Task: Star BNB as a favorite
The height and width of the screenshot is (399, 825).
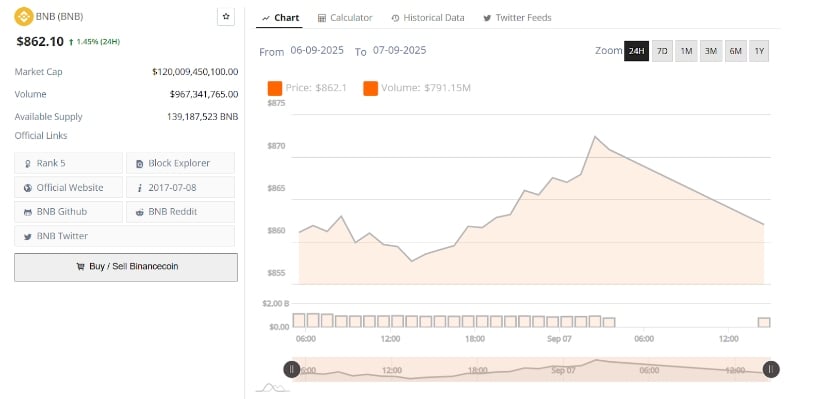Action: pos(226,16)
